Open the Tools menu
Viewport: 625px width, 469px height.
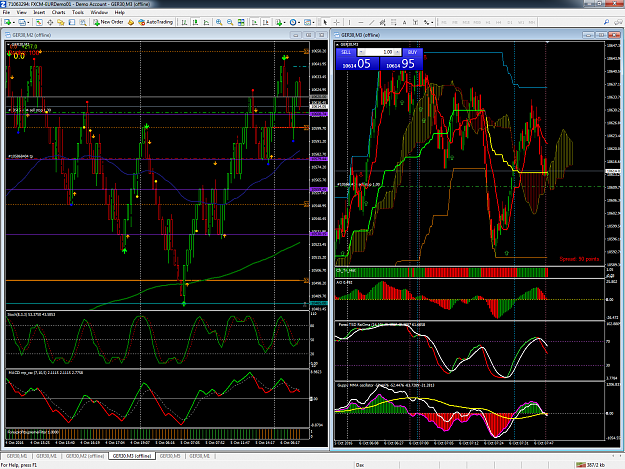click(x=78, y=12)
